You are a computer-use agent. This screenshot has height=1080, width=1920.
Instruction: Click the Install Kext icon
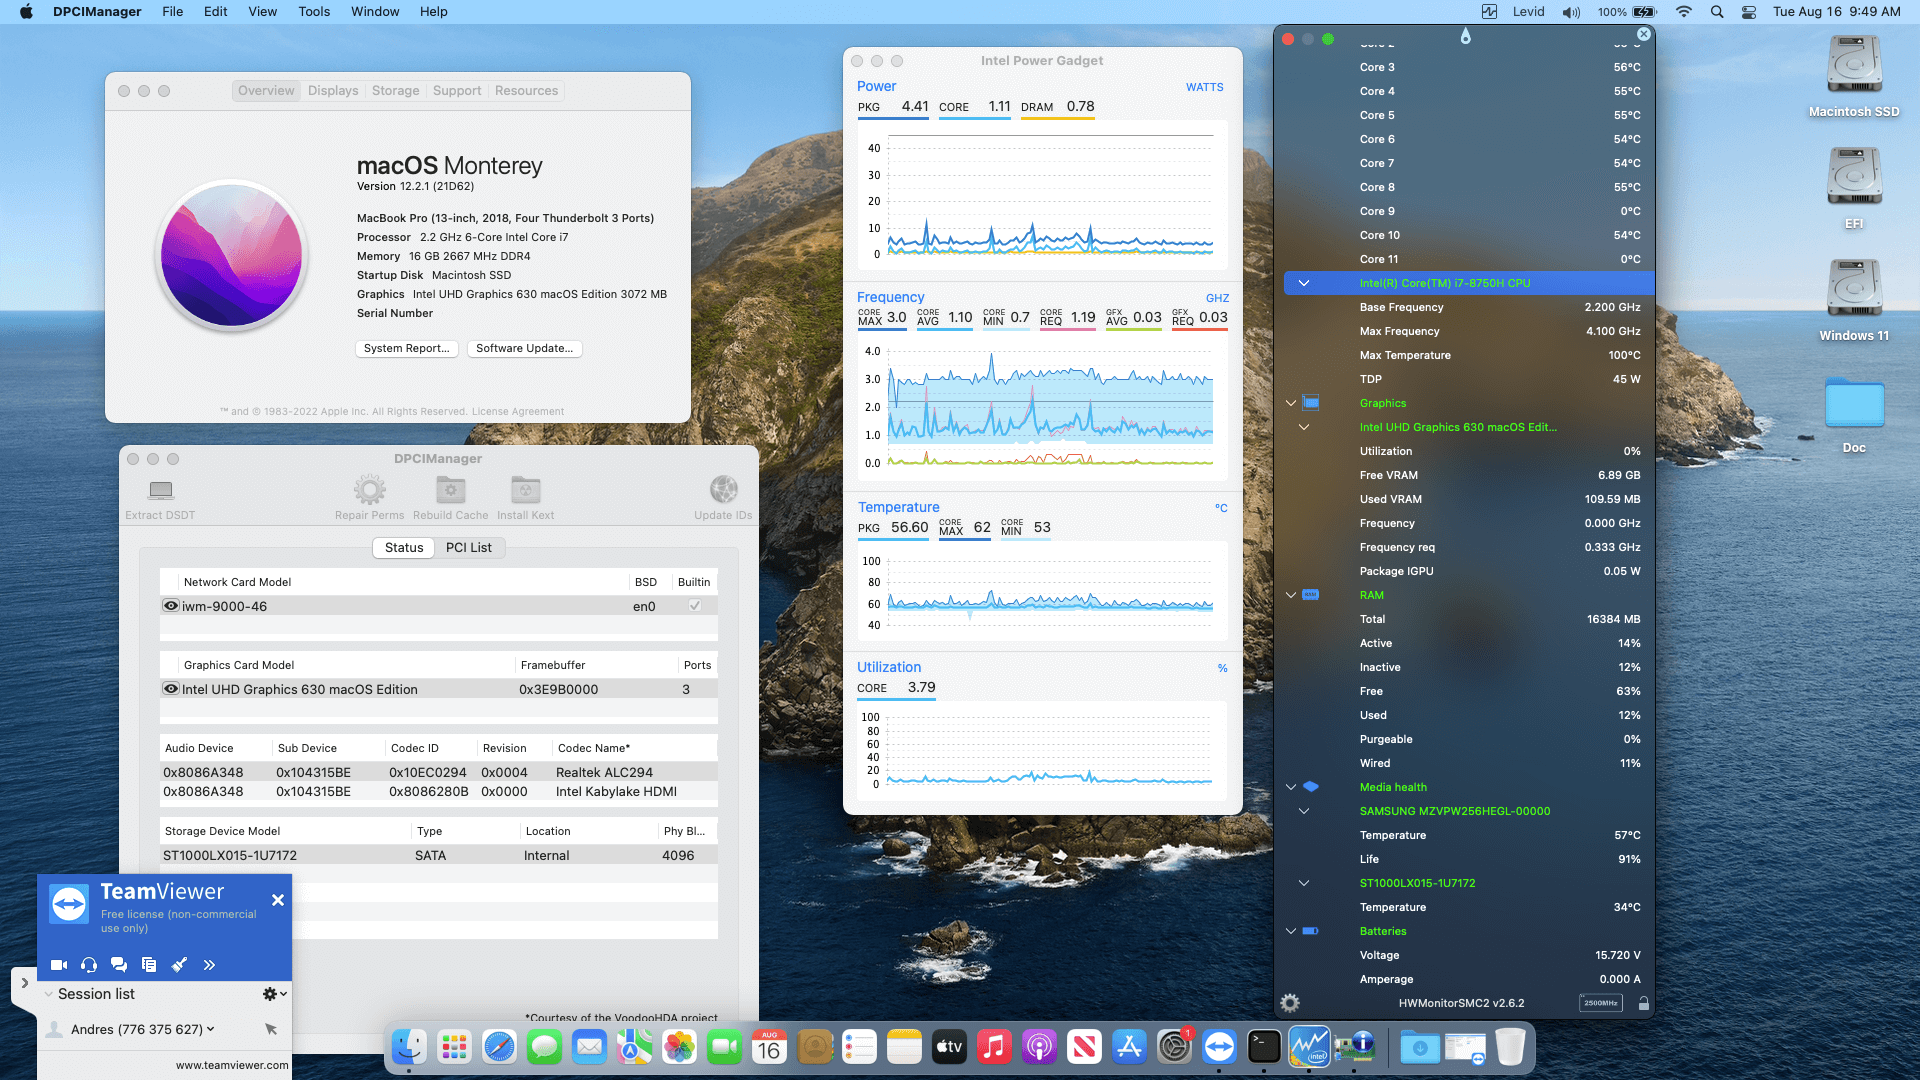[x=525, y=490]
